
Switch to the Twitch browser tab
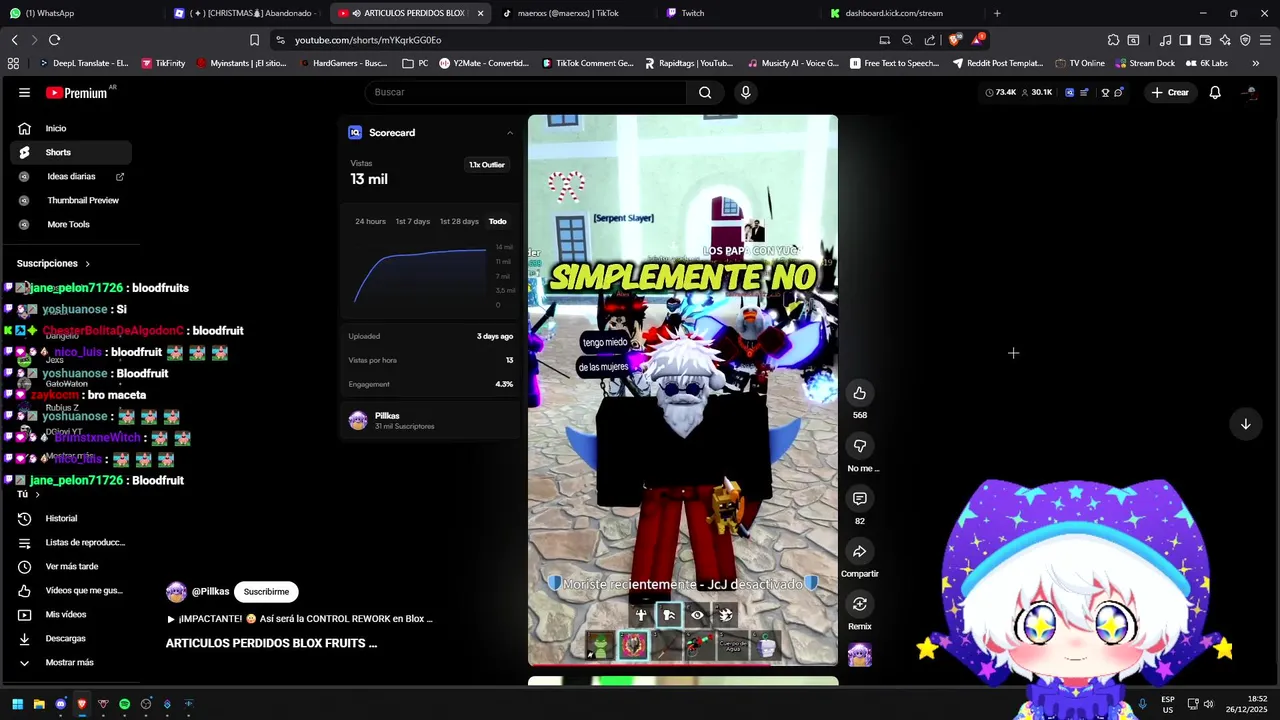(740, 13)
